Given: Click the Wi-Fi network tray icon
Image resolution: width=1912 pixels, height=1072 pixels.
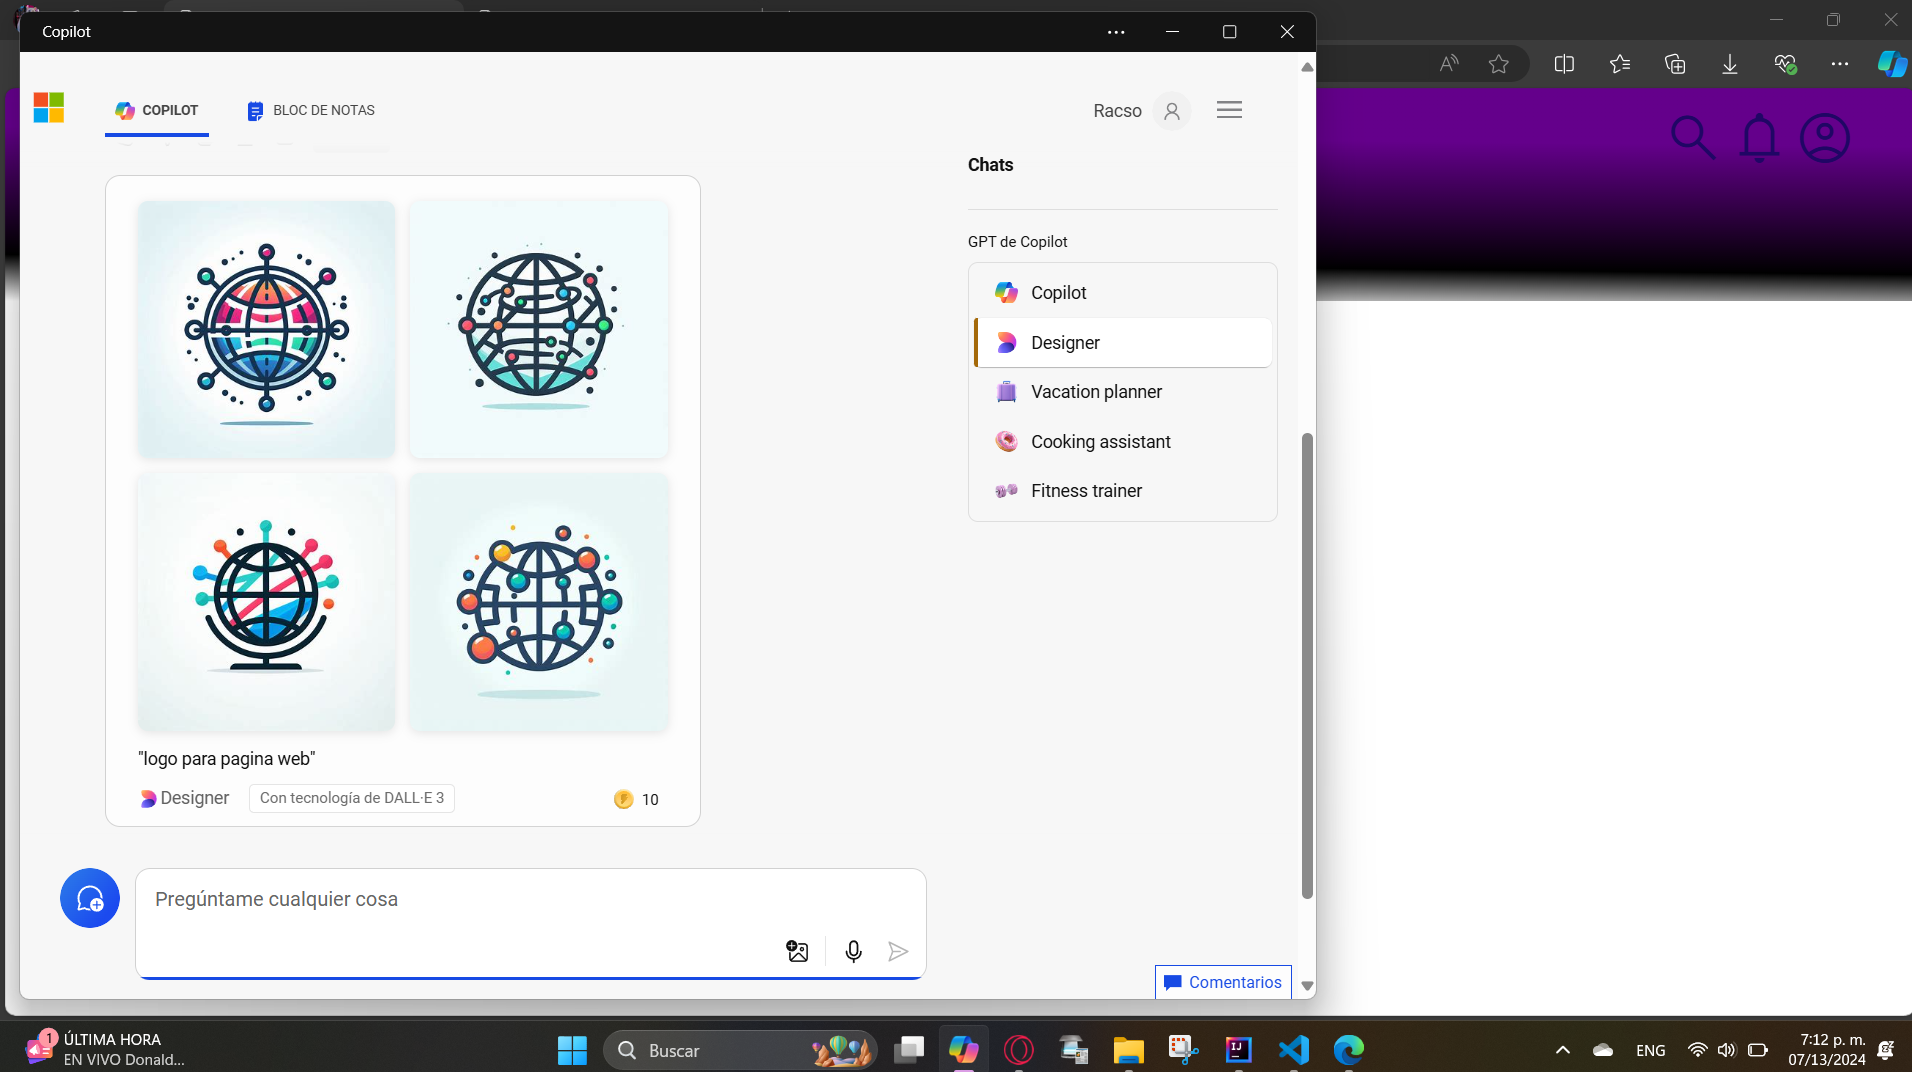Looking at the screenshot, I should (1697, 1050).
